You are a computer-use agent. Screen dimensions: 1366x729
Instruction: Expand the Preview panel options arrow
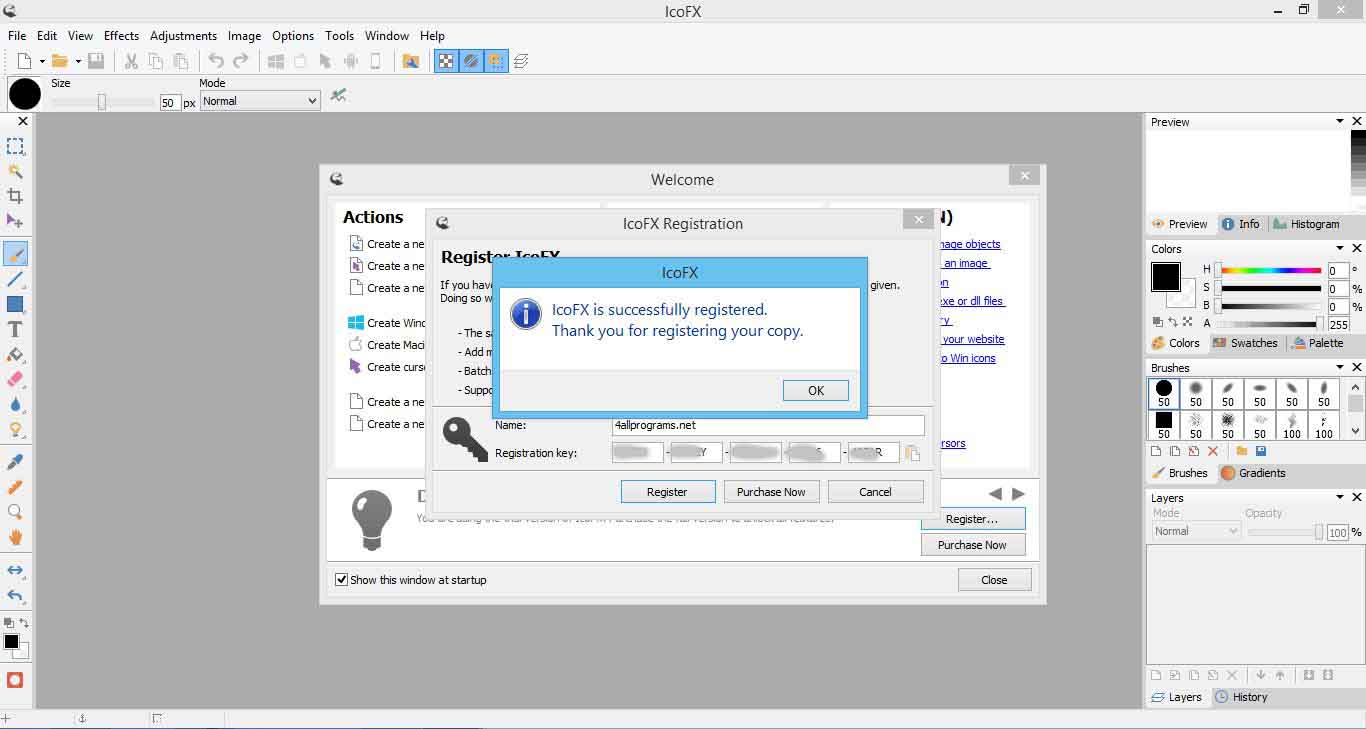coord(1340,122)
